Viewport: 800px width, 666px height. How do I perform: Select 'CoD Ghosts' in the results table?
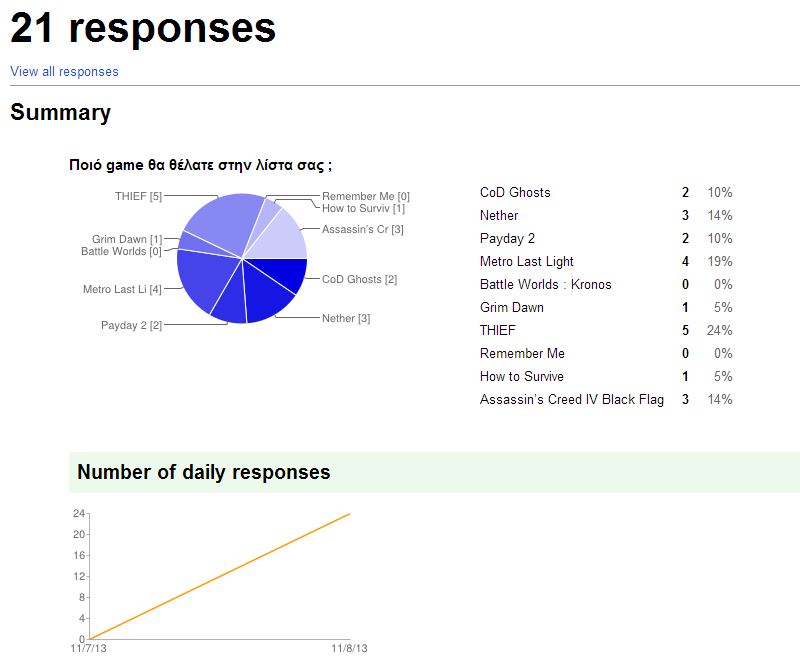coord(515,192)
